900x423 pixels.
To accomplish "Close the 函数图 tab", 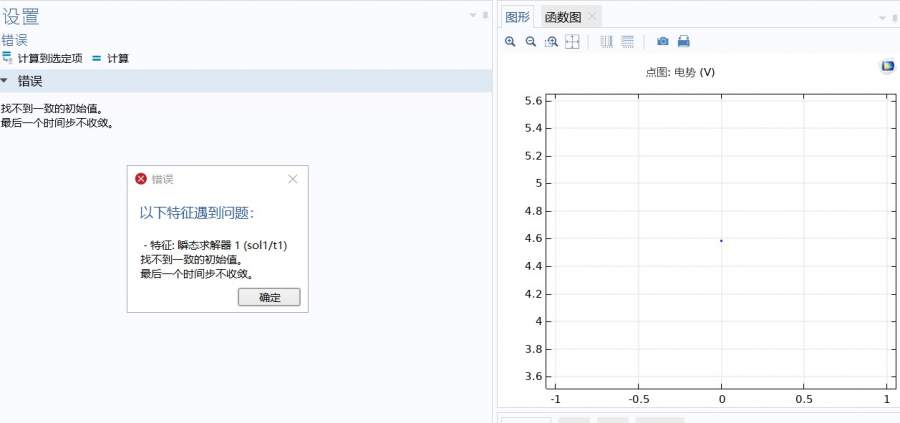I will click(592, 17).
